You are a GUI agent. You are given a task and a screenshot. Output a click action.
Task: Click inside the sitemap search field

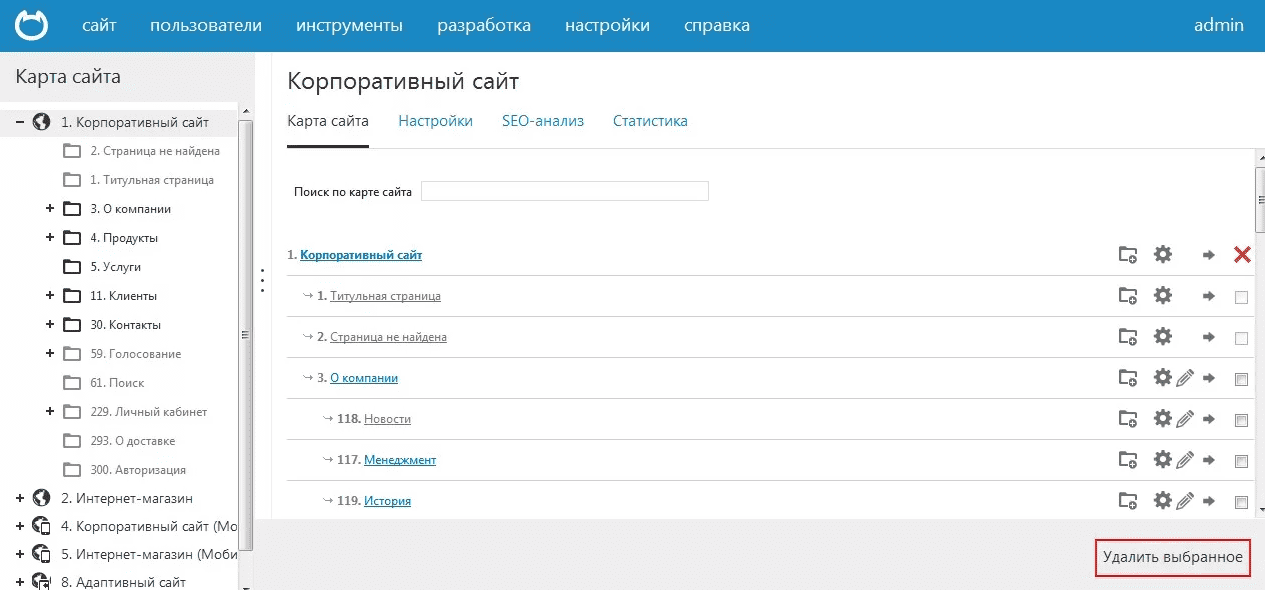(564, 190)
